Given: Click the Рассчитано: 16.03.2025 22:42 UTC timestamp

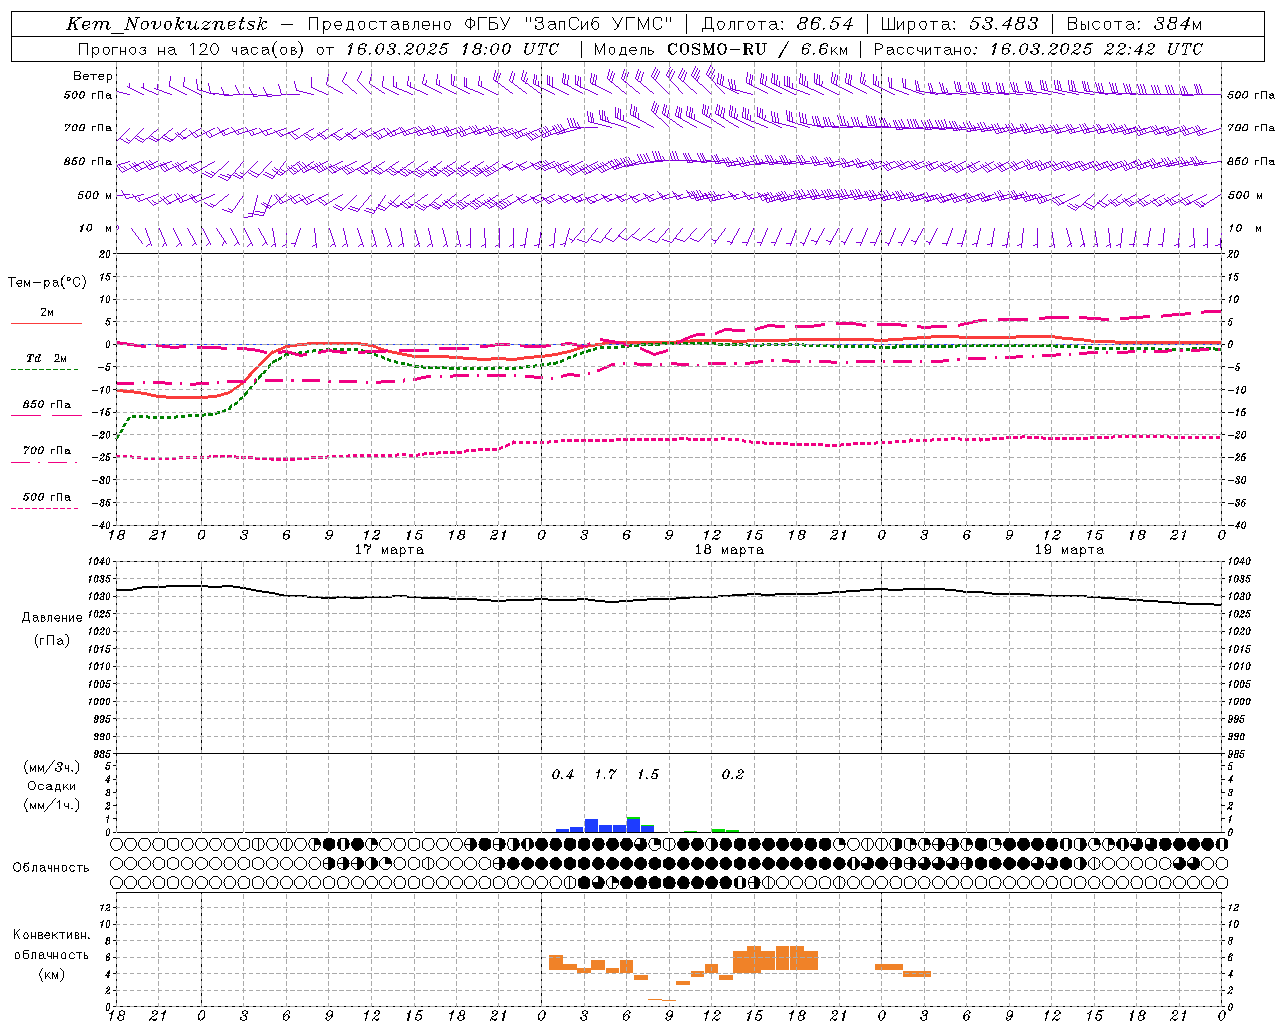Looking at the screenshot, I should point(1038,49).
